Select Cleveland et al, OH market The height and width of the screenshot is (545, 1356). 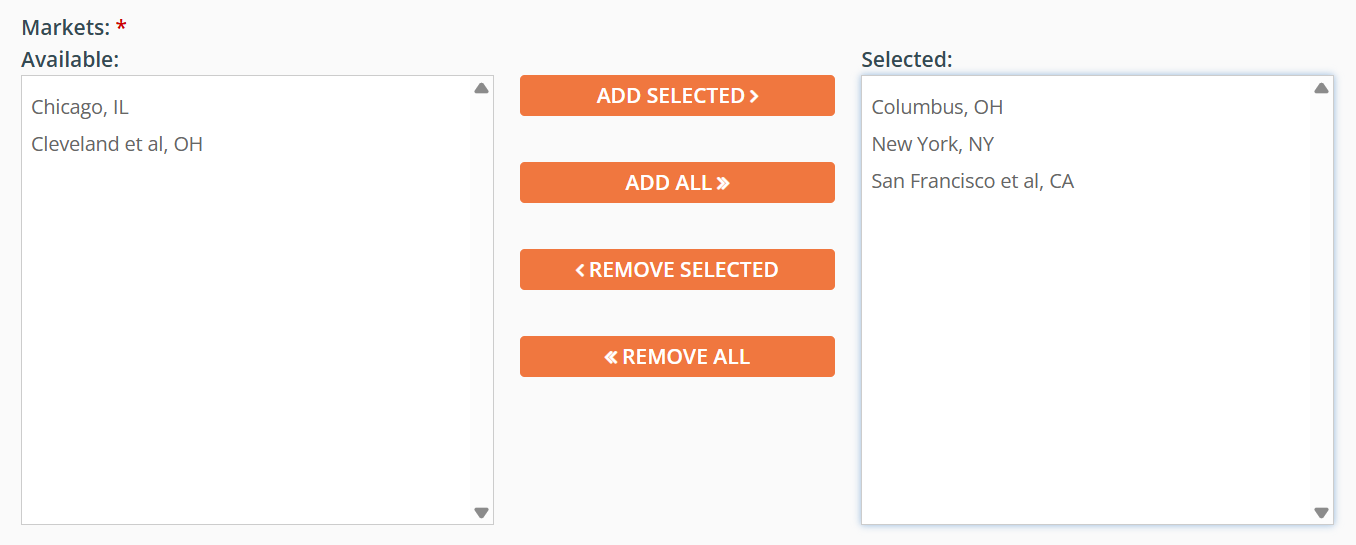[x=117, y=144]
